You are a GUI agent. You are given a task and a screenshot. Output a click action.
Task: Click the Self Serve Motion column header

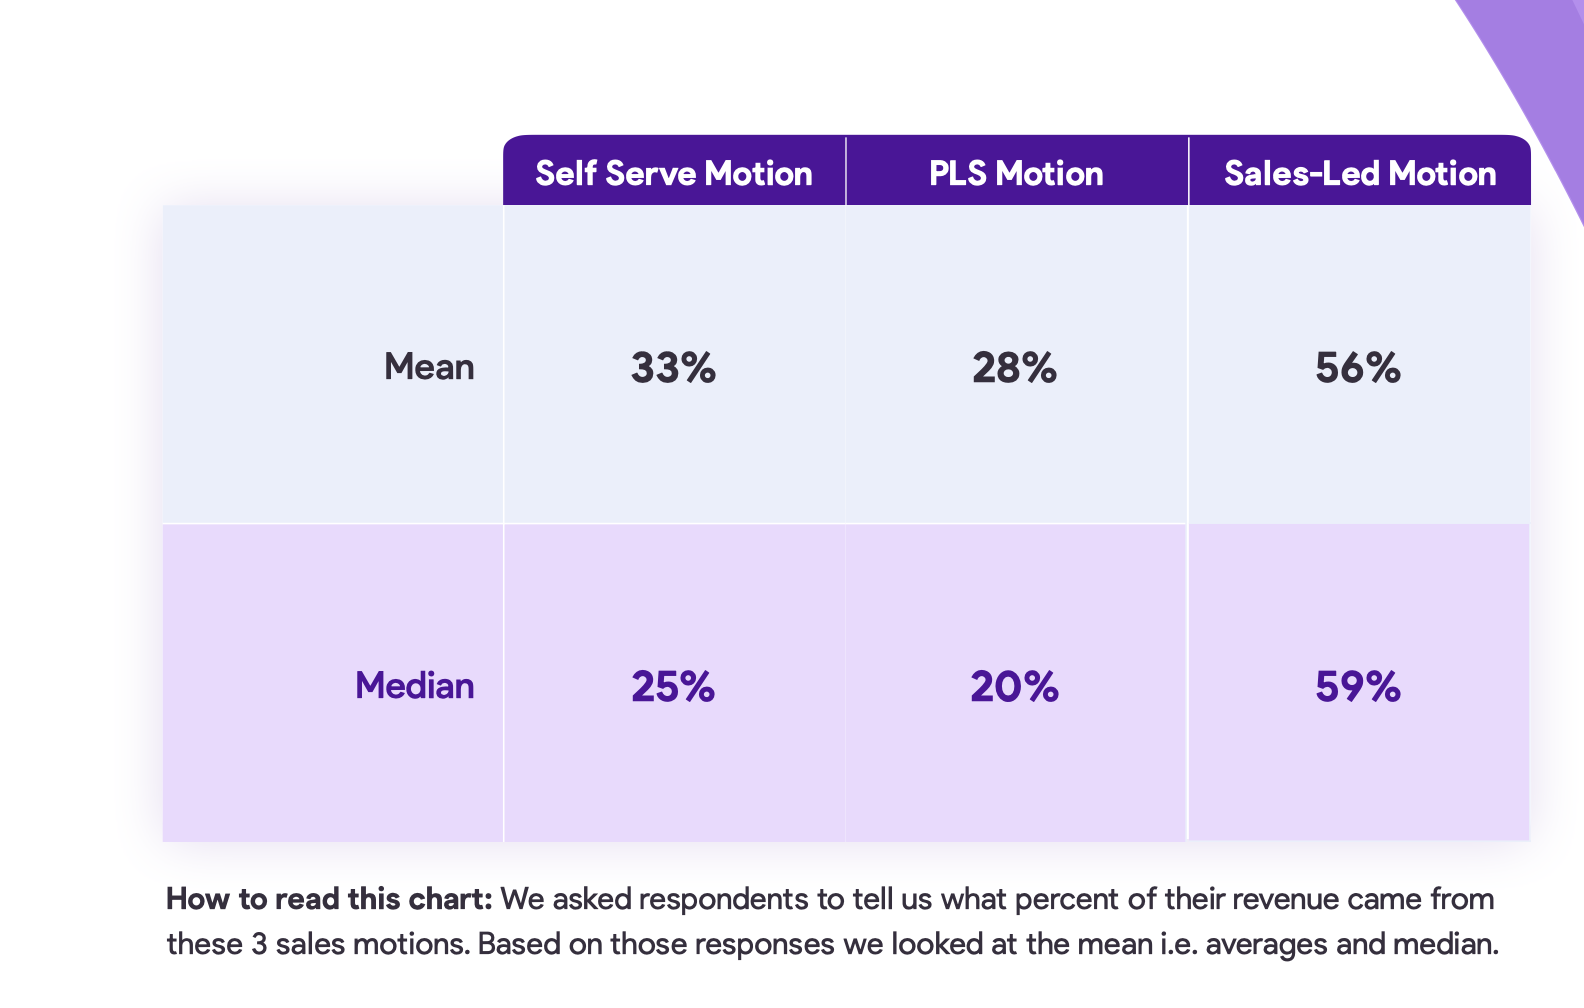point(674,174)
